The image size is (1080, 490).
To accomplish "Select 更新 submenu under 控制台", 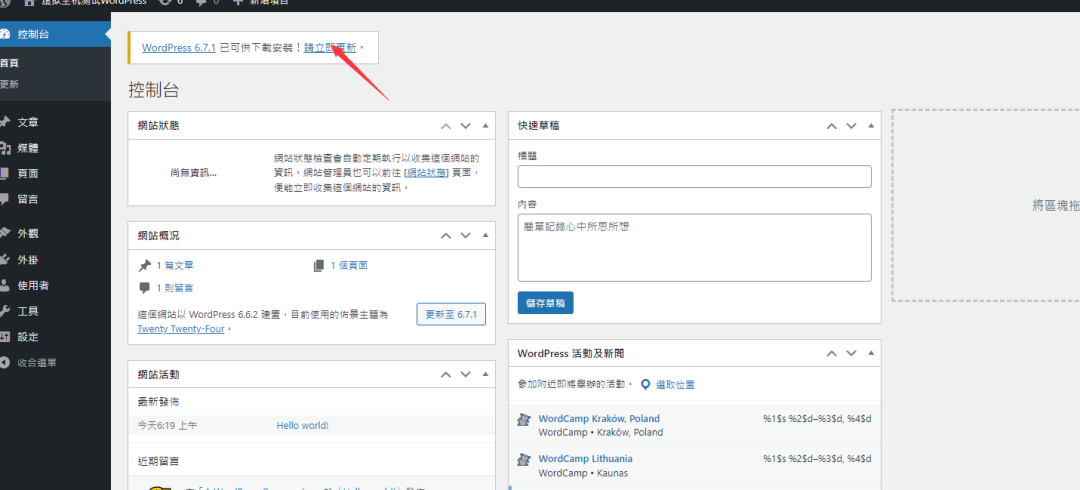I will (x=10, y=84).
